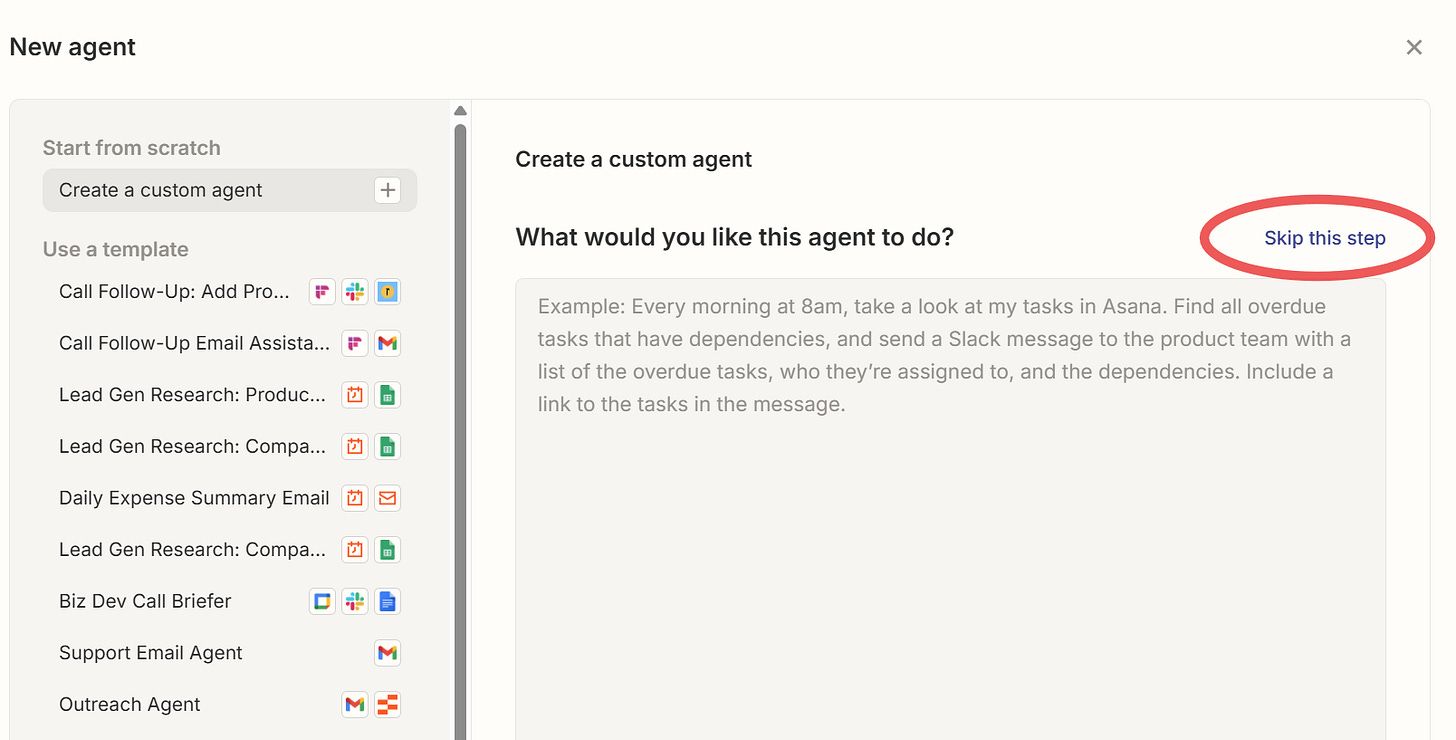This screenshot has height=740, width=1456.
Task: Click the template list scrollbar up arrow
Action: coord(460,111)
